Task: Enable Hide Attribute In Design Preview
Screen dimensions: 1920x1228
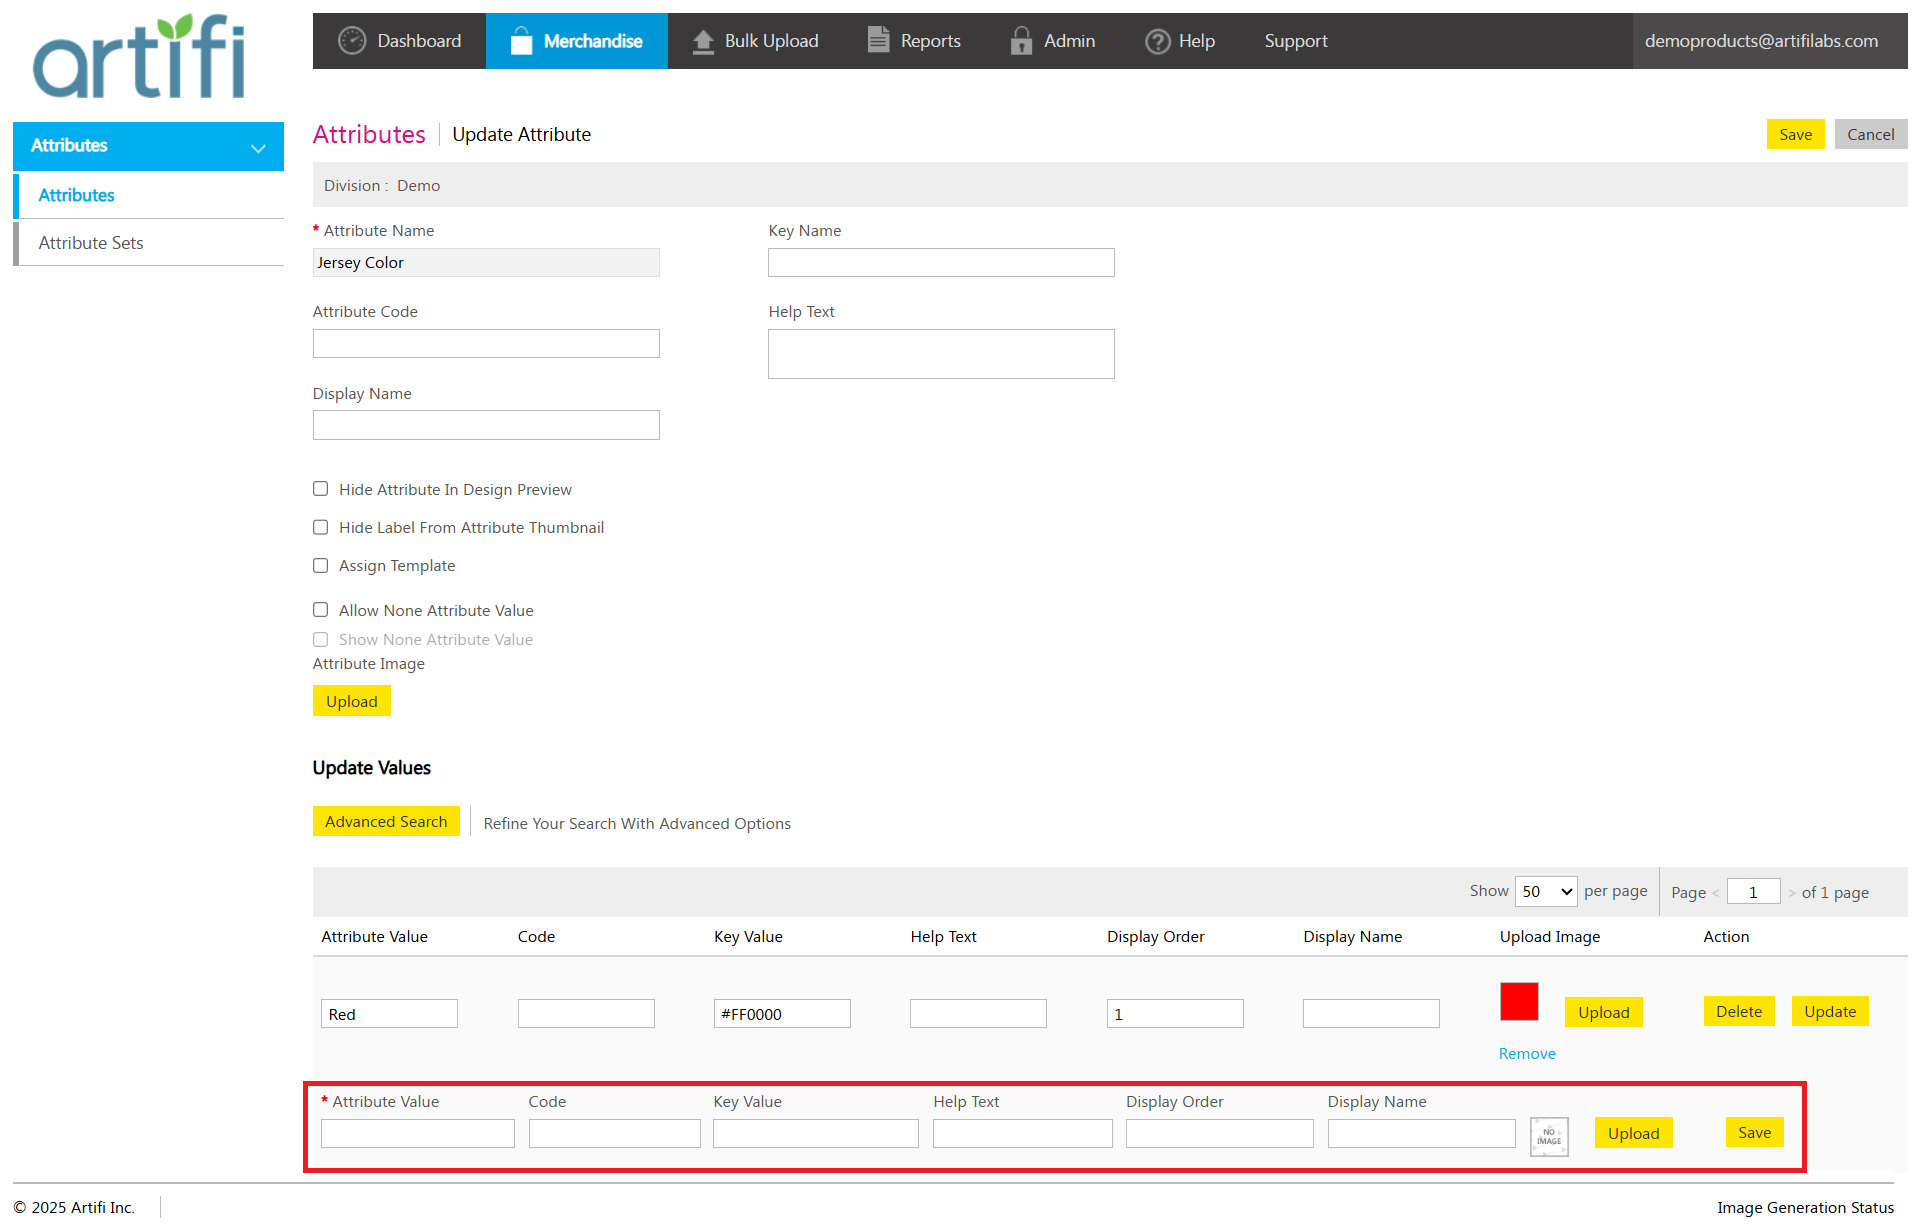Action: click(321, 489)
